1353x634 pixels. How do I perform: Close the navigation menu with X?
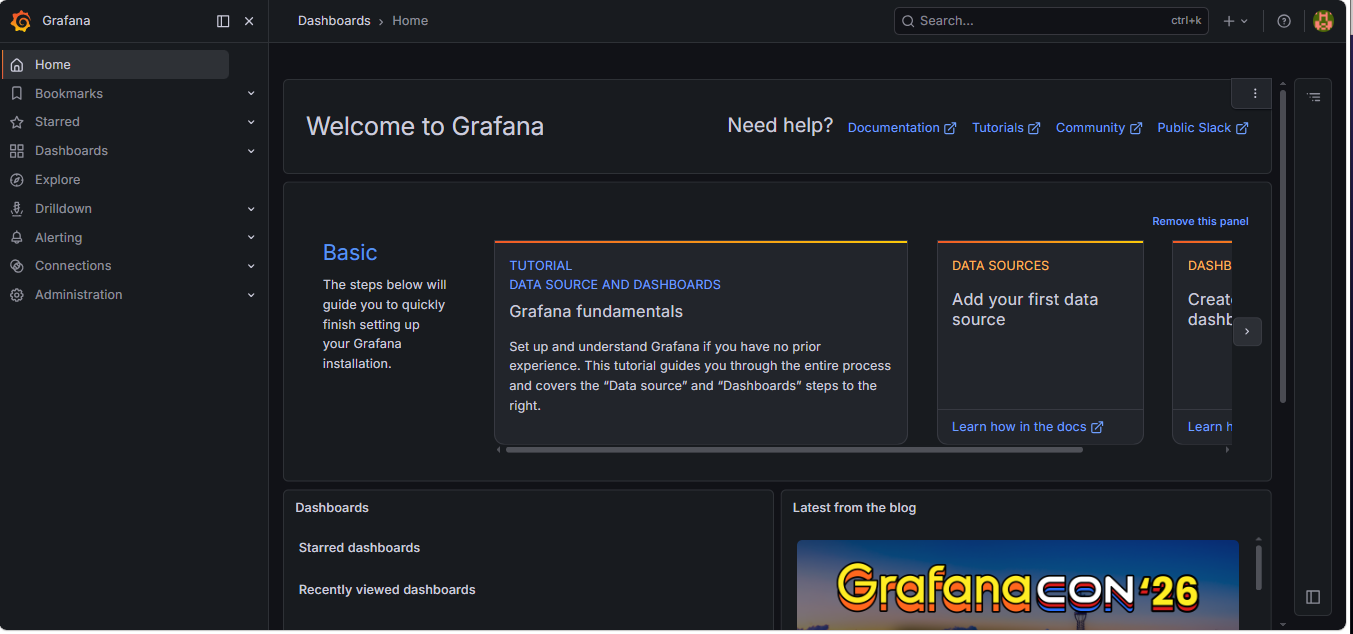click(249, 21)
